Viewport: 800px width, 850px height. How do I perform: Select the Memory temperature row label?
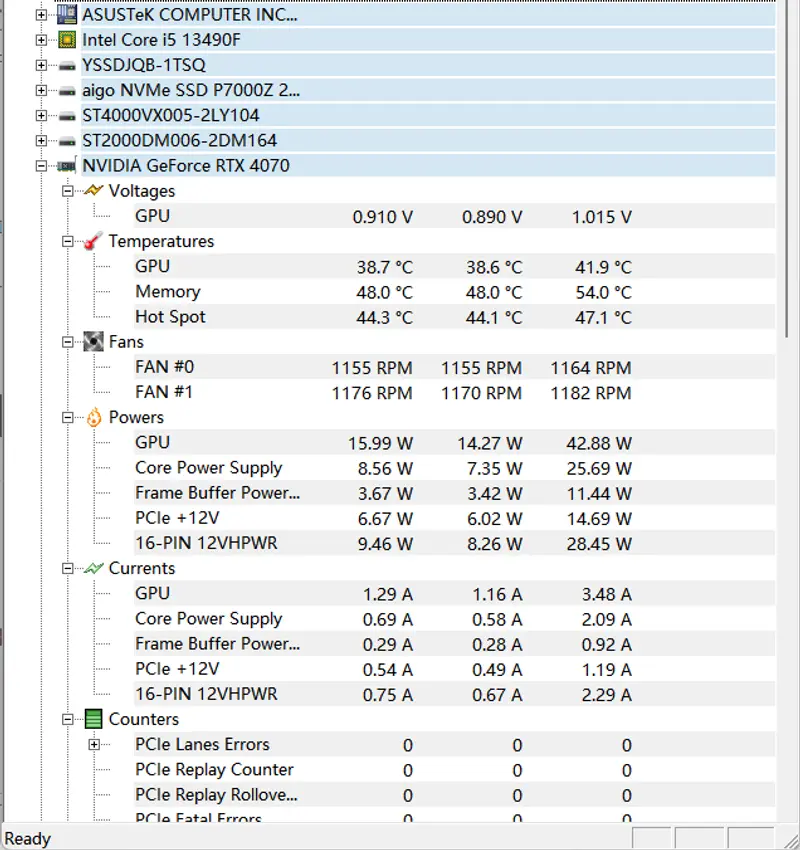point(168,292)
